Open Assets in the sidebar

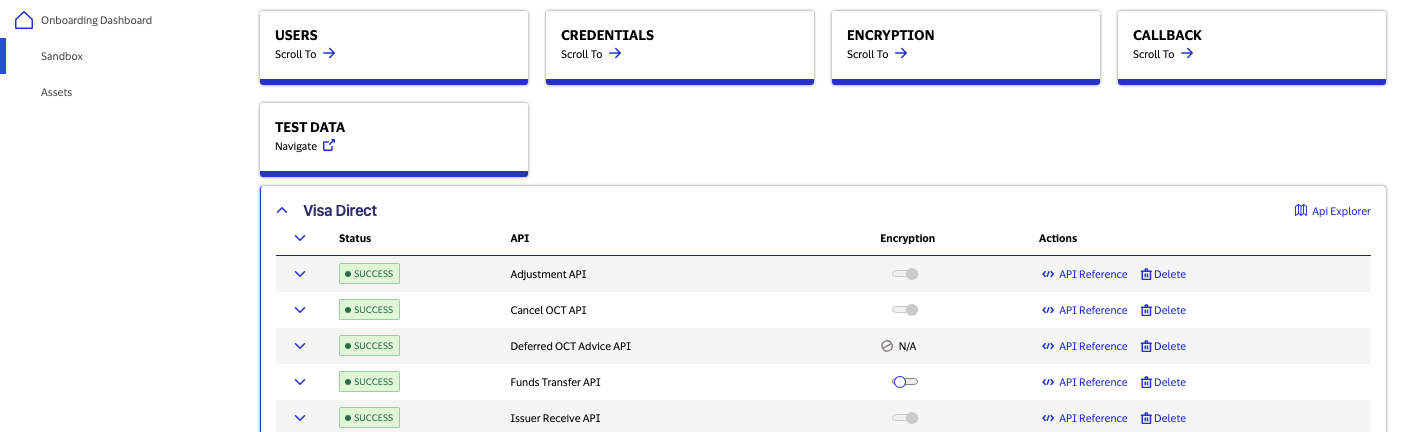[56, 93]
